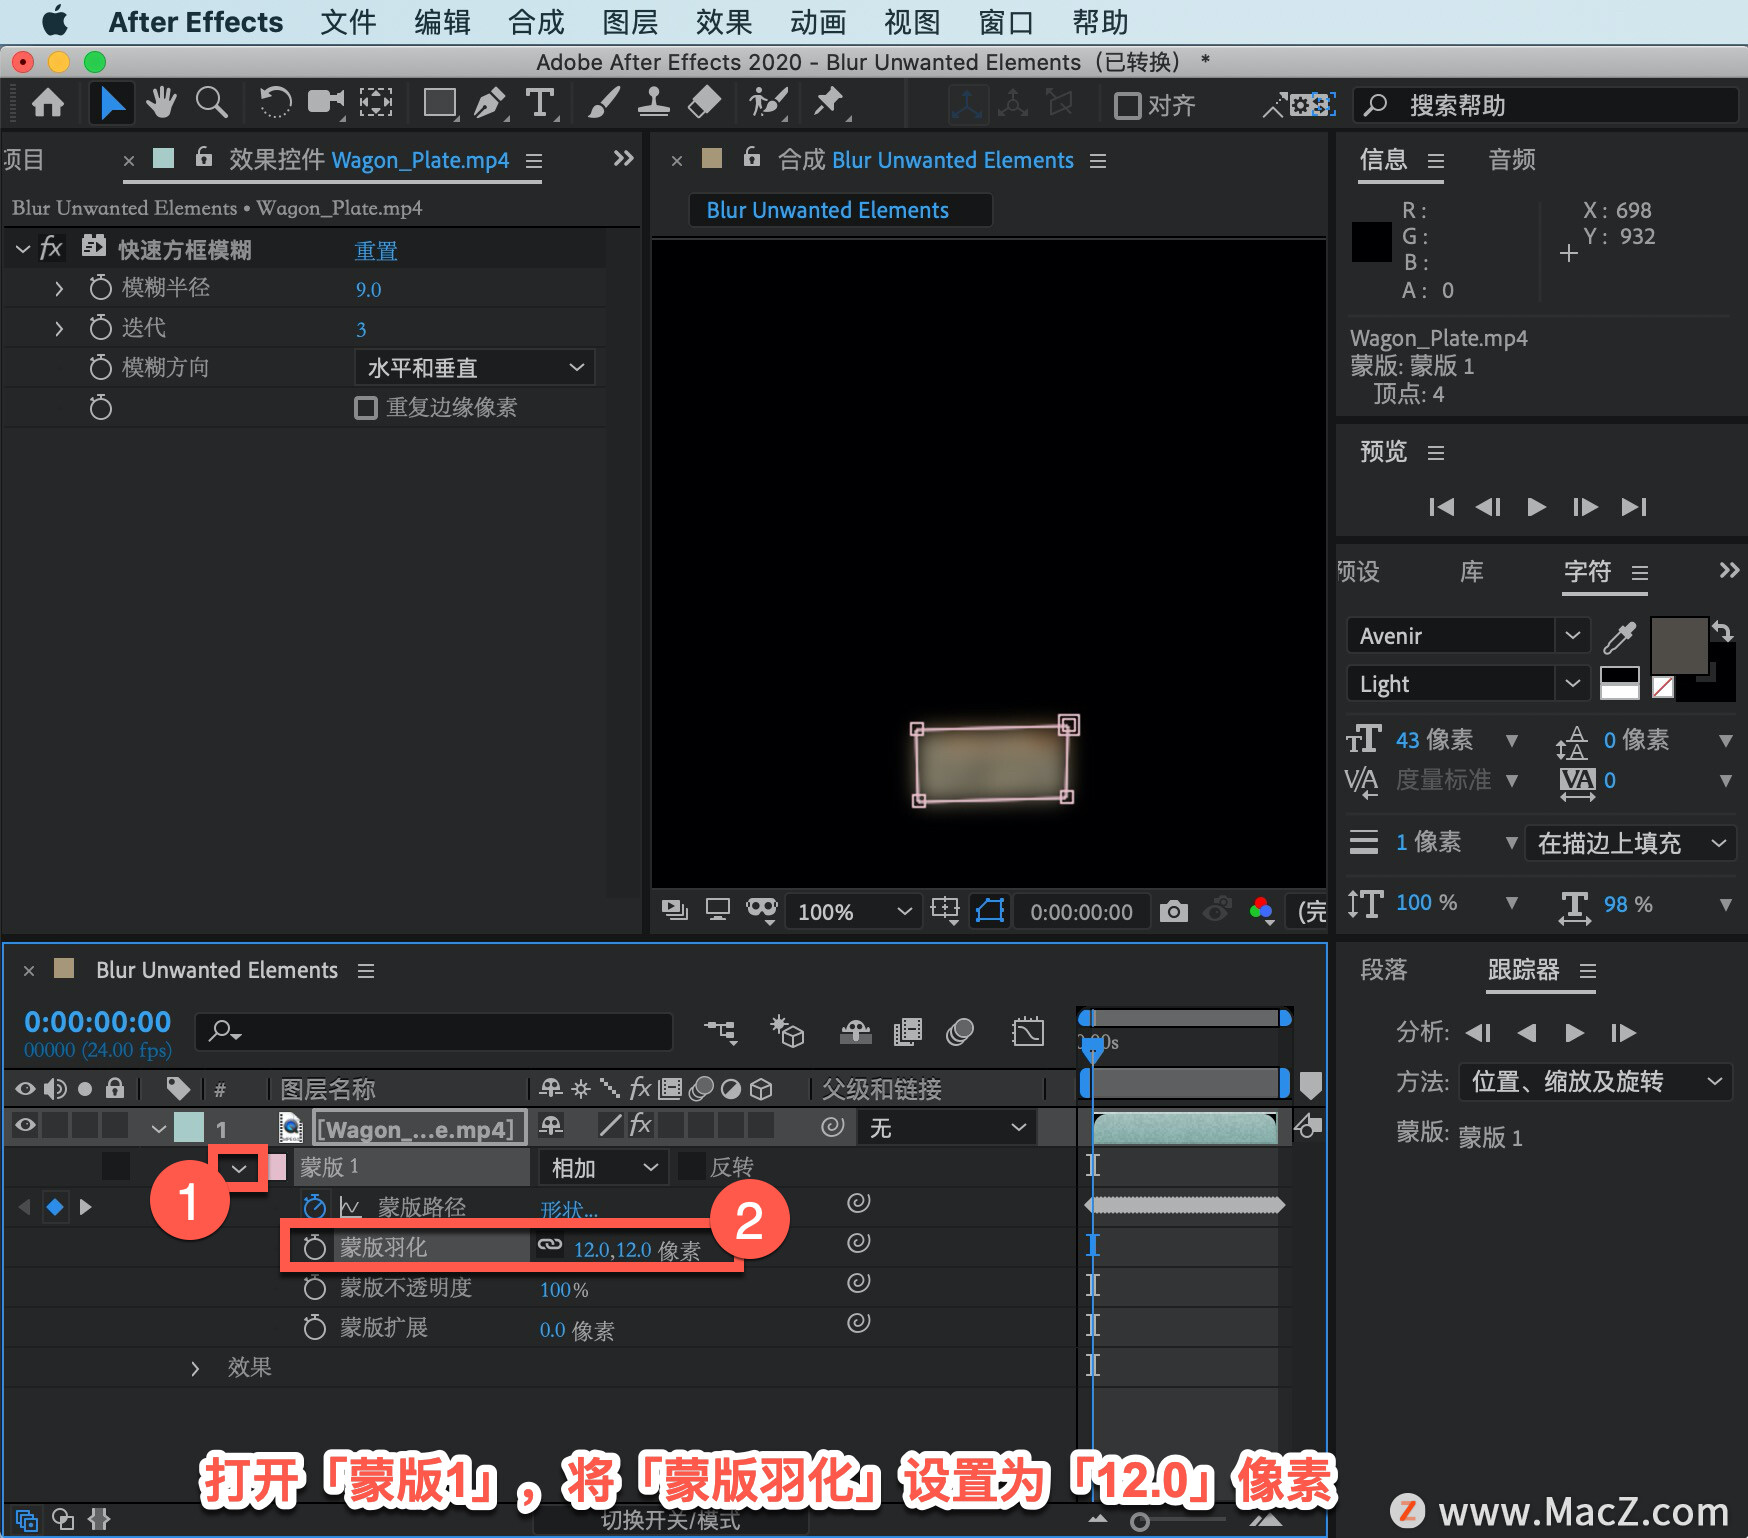
Task: Click the Wagon_Plate layer teal label color
Action: [x=189, y=1127]
